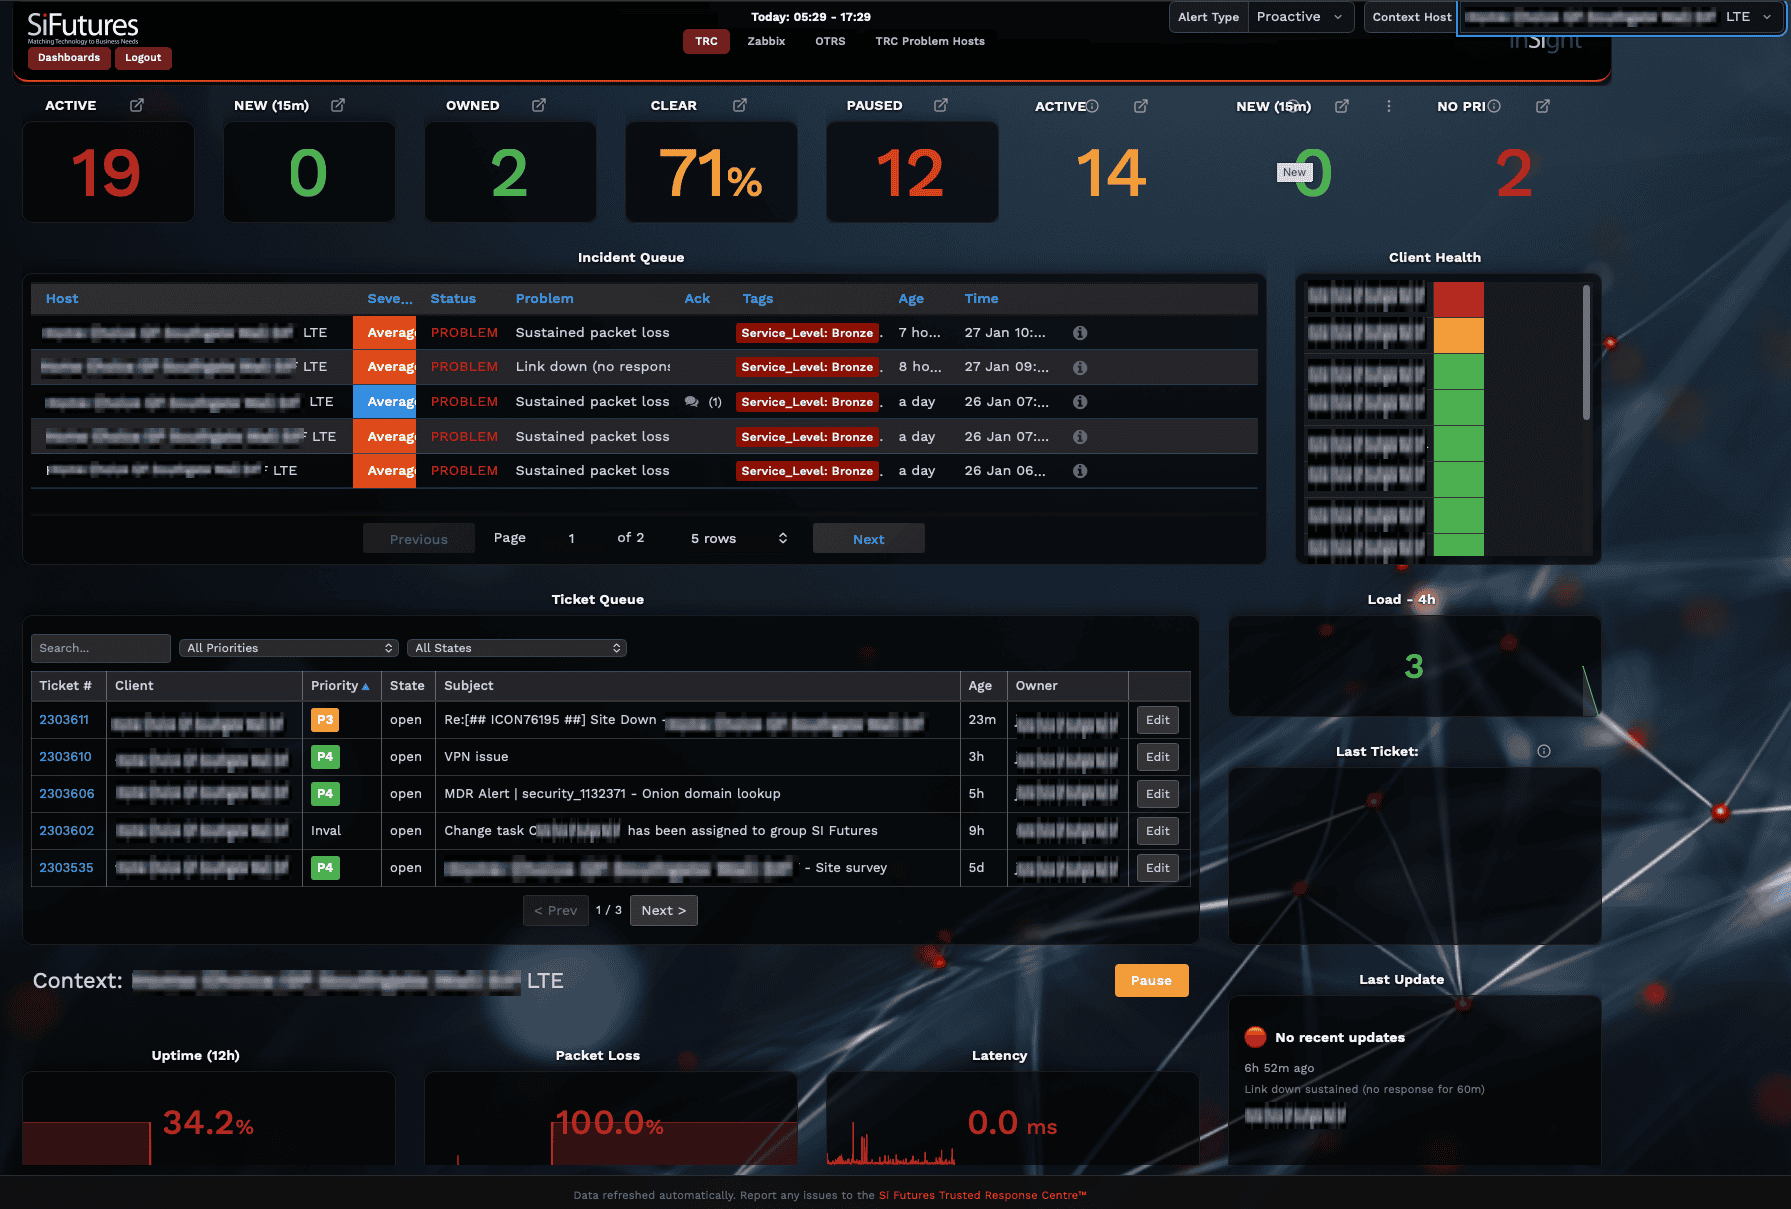Show info tooltip on NO PRI label
Screen dimensions: 1791x1209
click(x=1494, y=106)
